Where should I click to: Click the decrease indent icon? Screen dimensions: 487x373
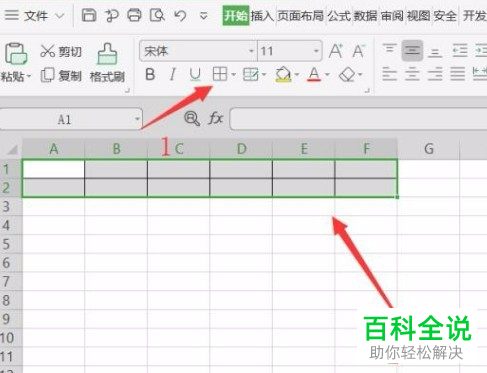(460, 51)
